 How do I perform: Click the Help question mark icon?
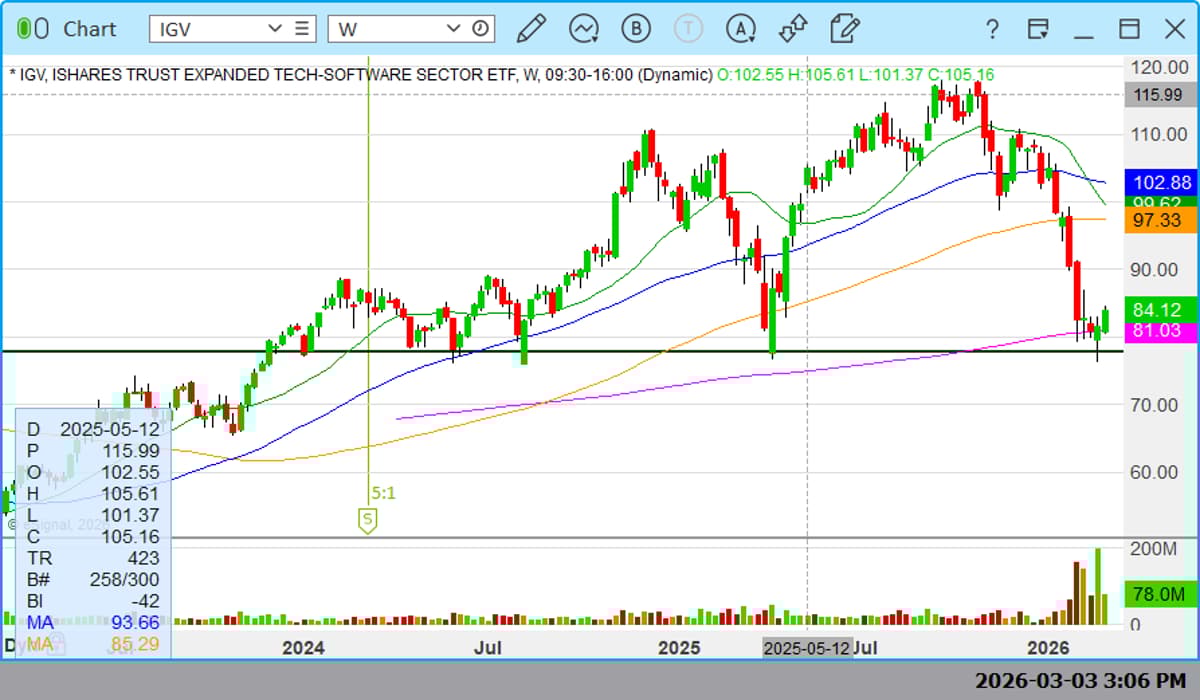coord(991,29)
